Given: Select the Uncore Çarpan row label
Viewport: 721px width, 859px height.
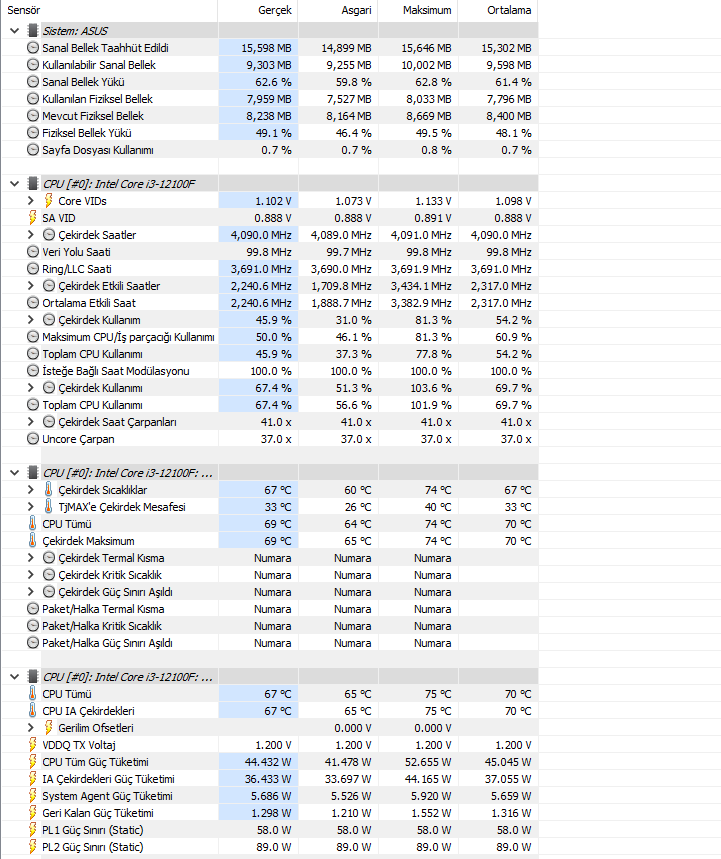Looking at the screenshot, I should [x=78, y=438].
